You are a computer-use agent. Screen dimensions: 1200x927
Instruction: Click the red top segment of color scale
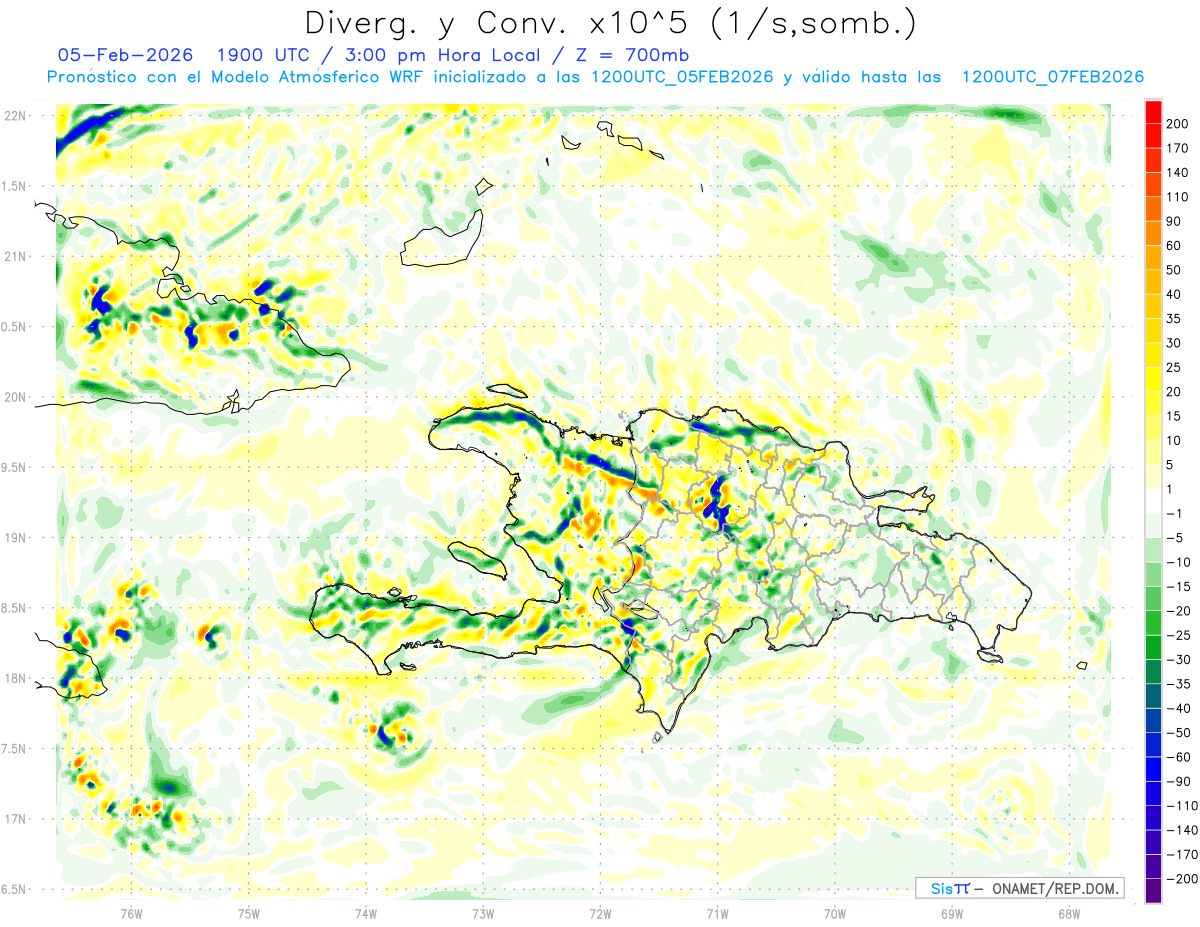[x=1153, y=112]
